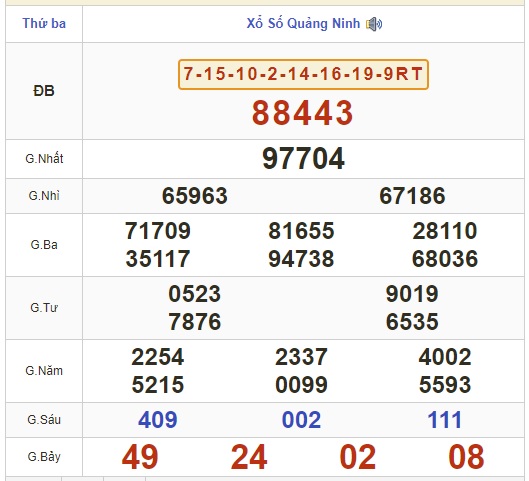Screen dimensions: 529x481
Task: Select seventh prize number 02
Action: click(358, 457)
